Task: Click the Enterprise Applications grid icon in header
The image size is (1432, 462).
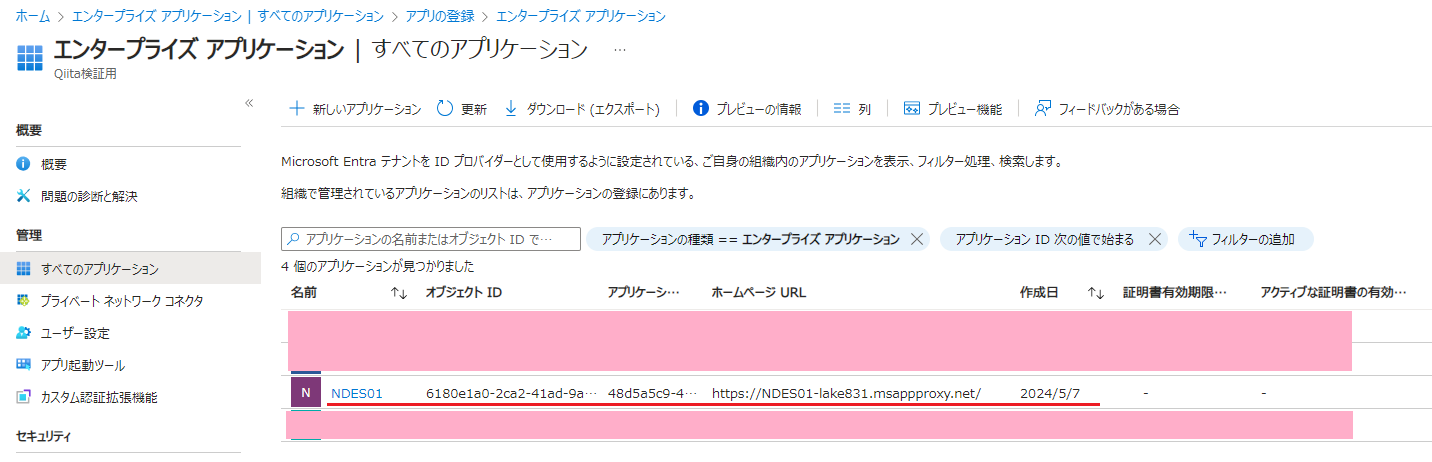Action: [30, 58]
